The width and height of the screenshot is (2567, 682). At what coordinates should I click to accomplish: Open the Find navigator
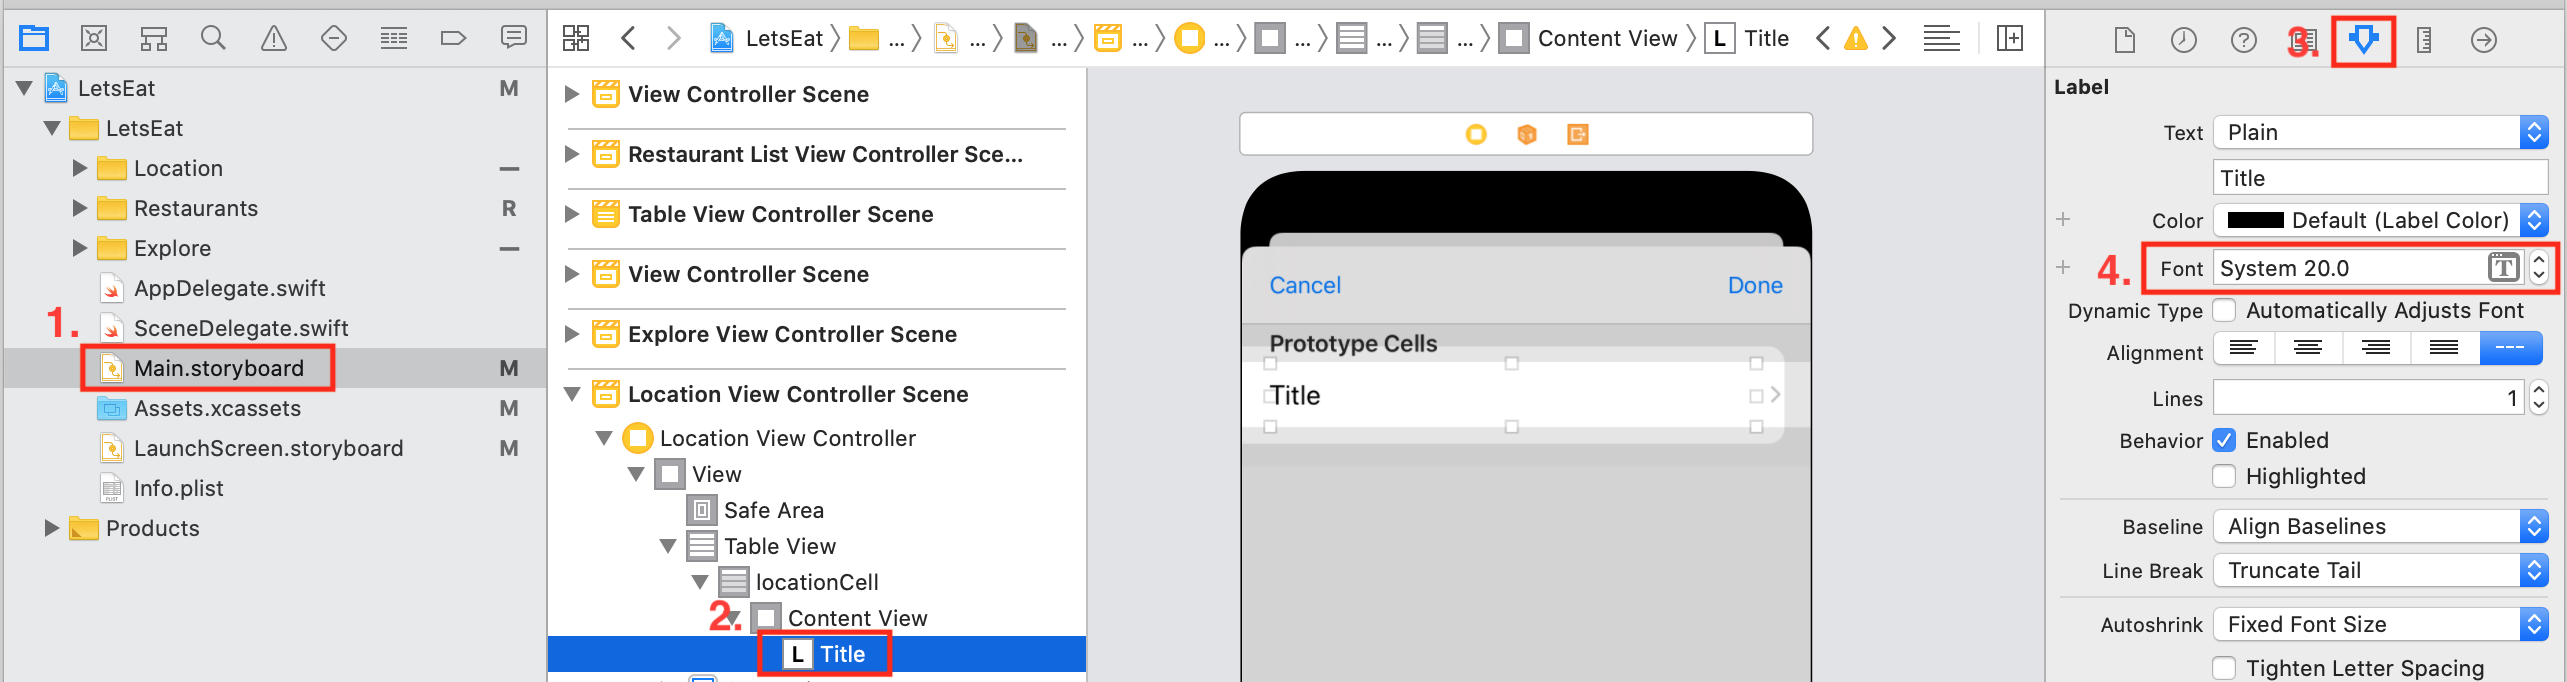tap(213, 39)
